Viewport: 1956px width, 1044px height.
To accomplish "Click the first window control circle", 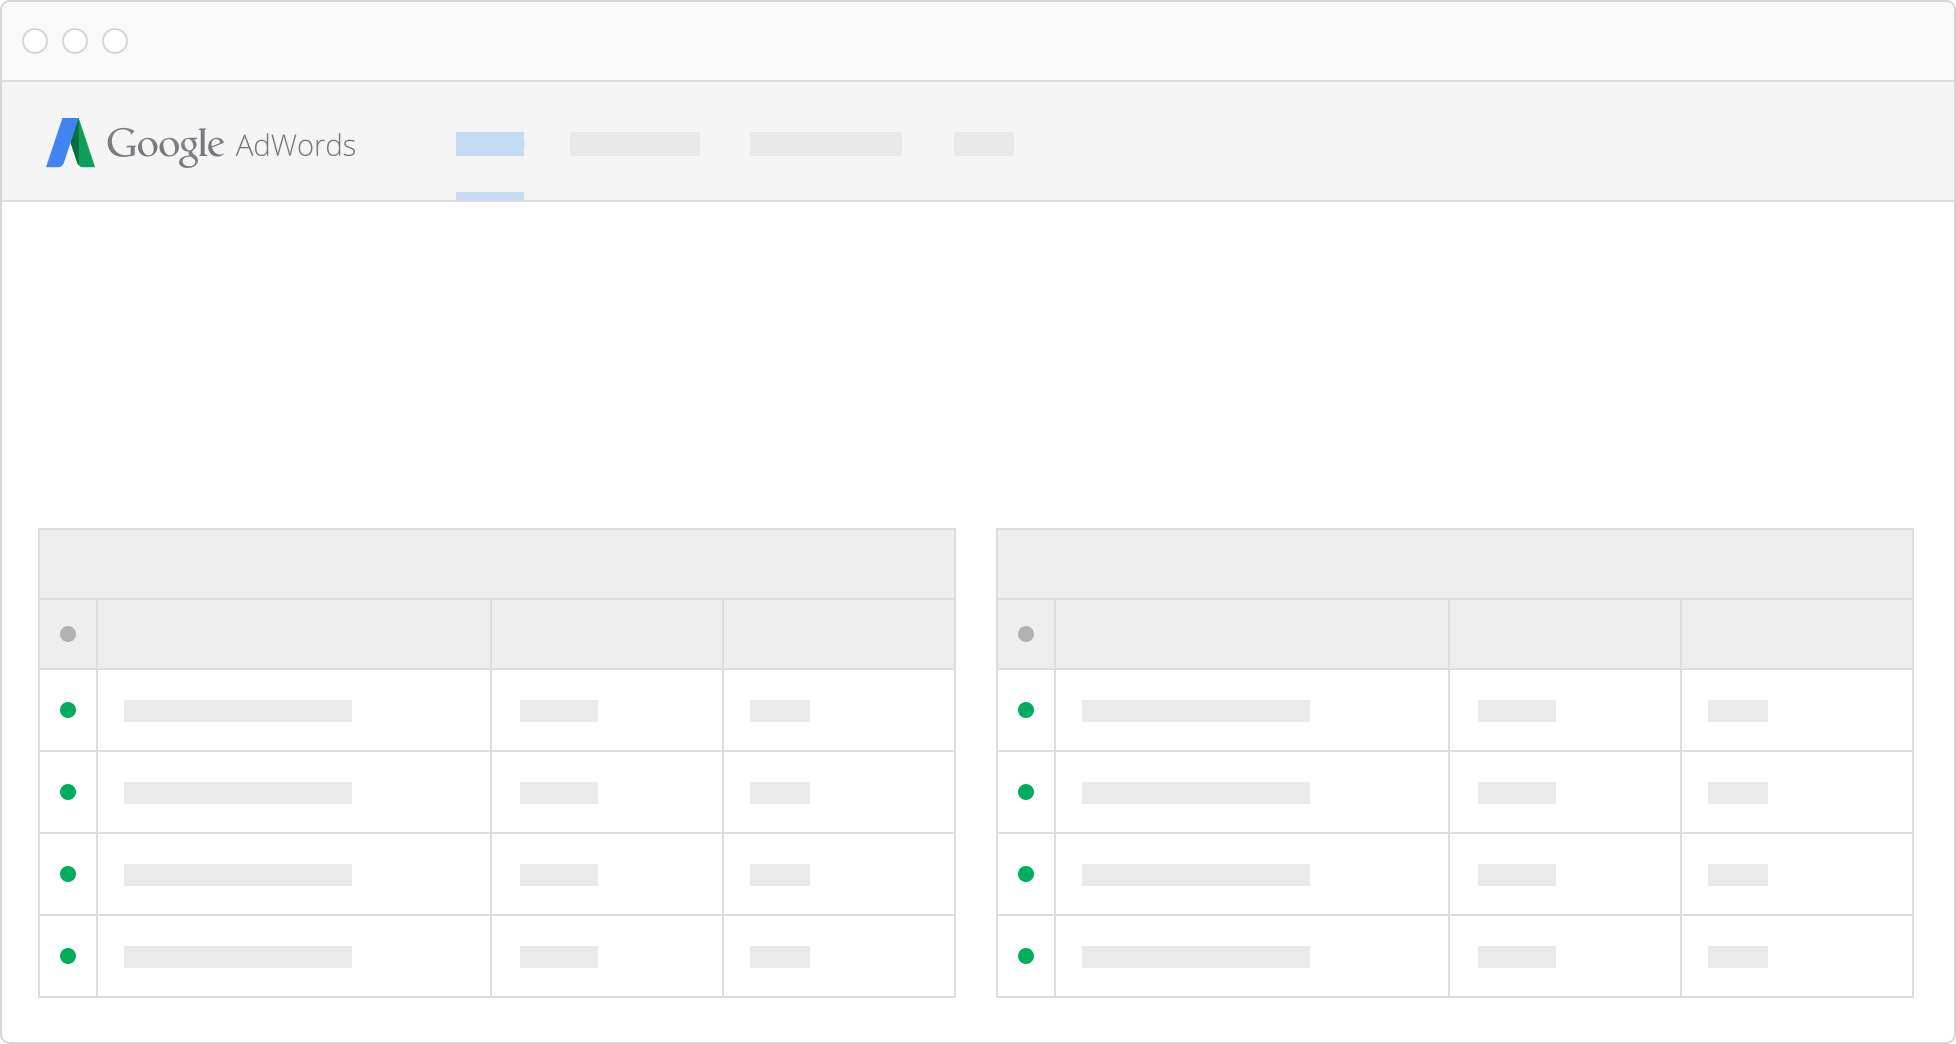I will point(35,41).
